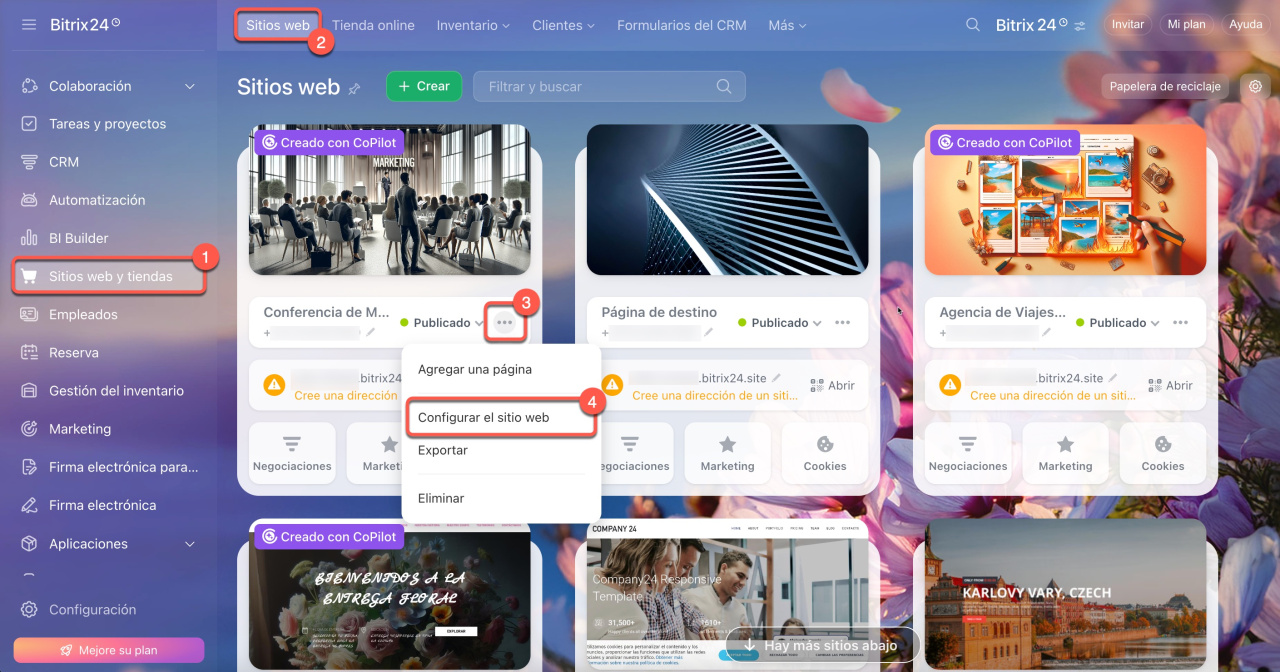This screenshot has height=672, width=1280.
Task: Choose Eliminar in the context menu
Action: pyautogui.click(x=441, y=498)
